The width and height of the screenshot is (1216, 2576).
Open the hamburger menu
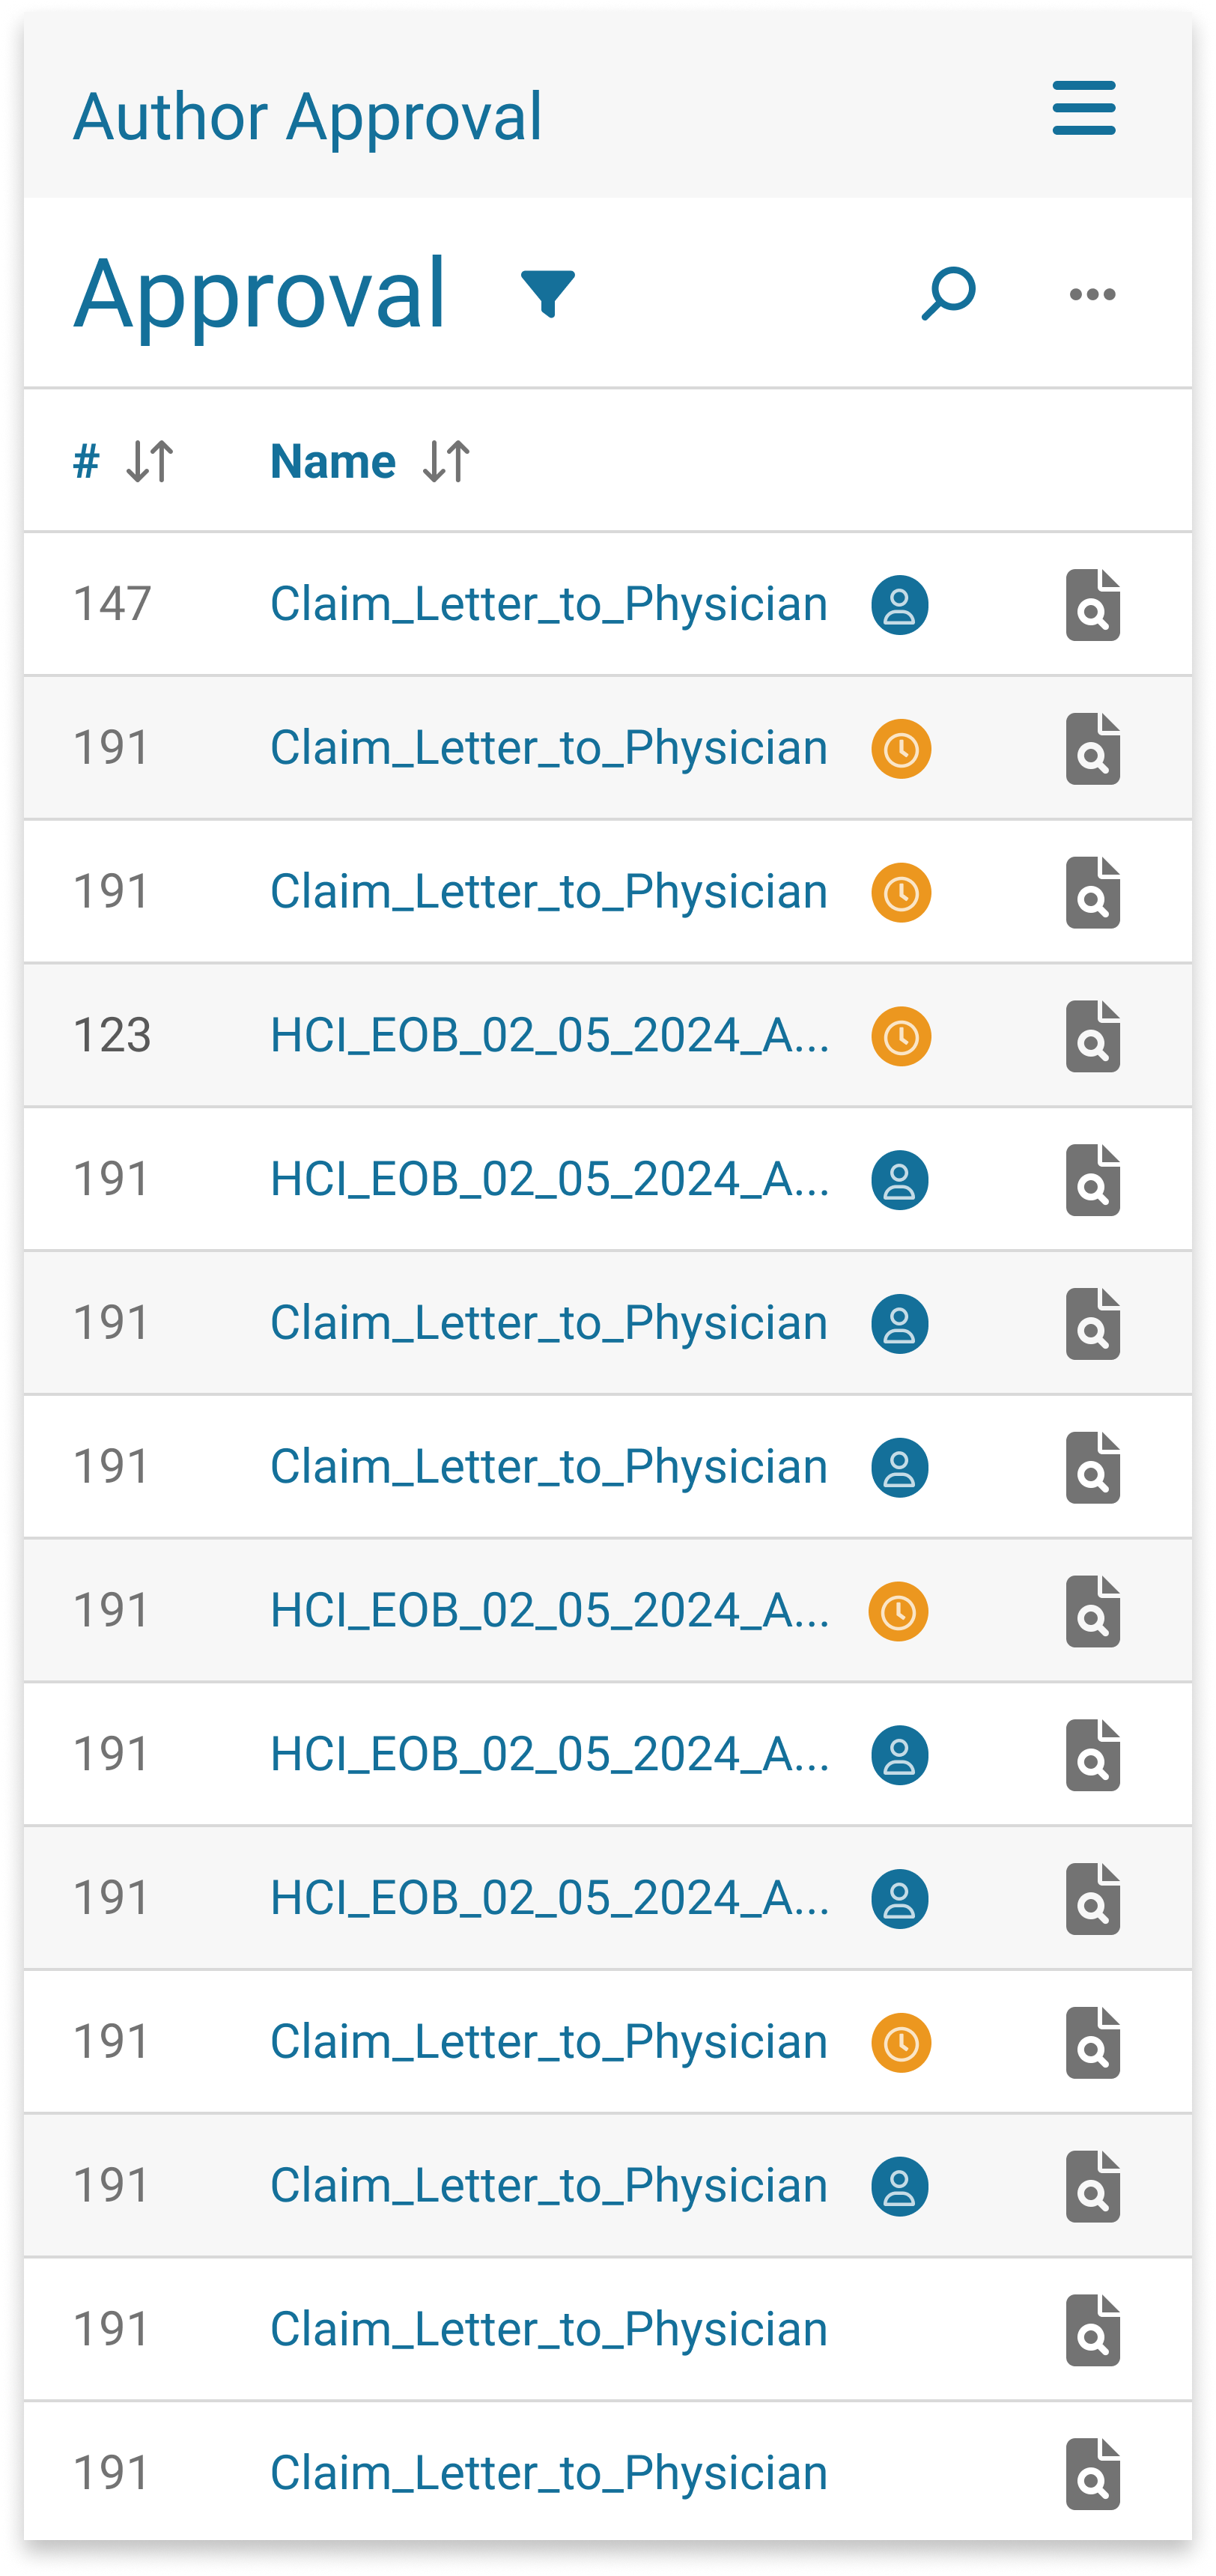point(1083,108)
